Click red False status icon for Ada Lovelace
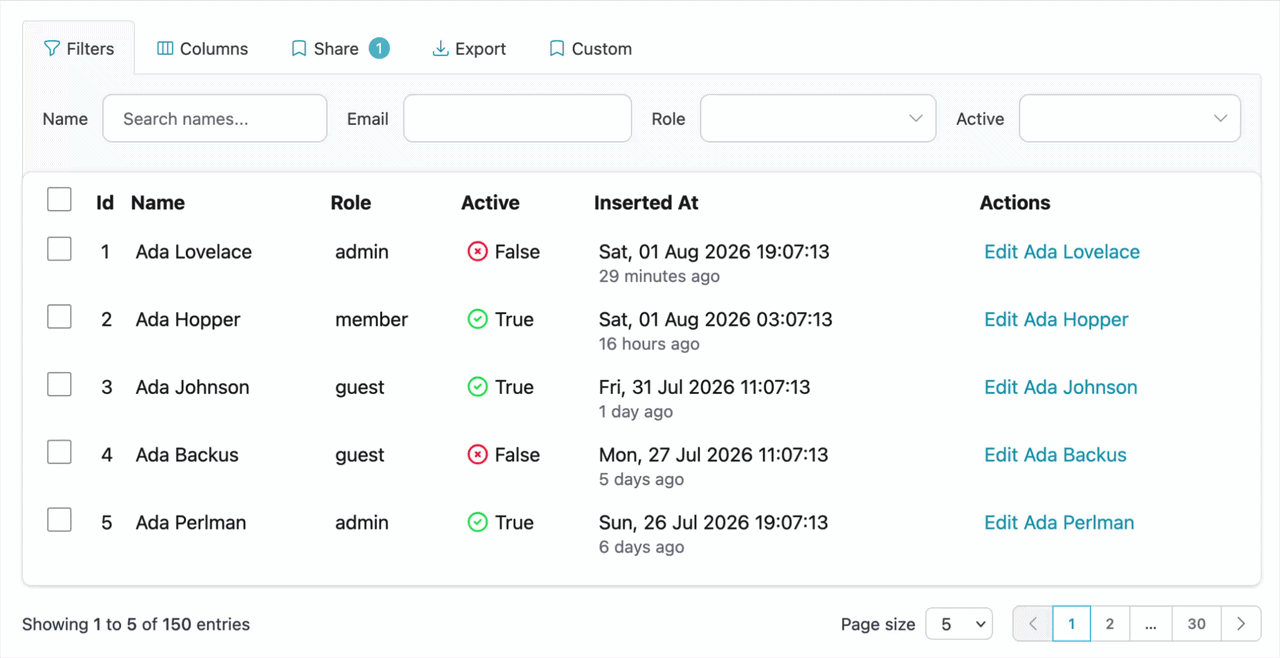 [477, 252]
